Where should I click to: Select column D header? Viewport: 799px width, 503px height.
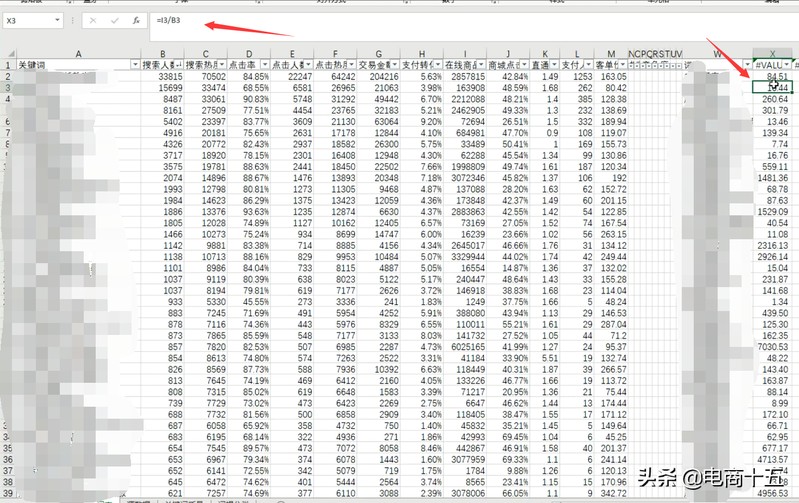249,54
